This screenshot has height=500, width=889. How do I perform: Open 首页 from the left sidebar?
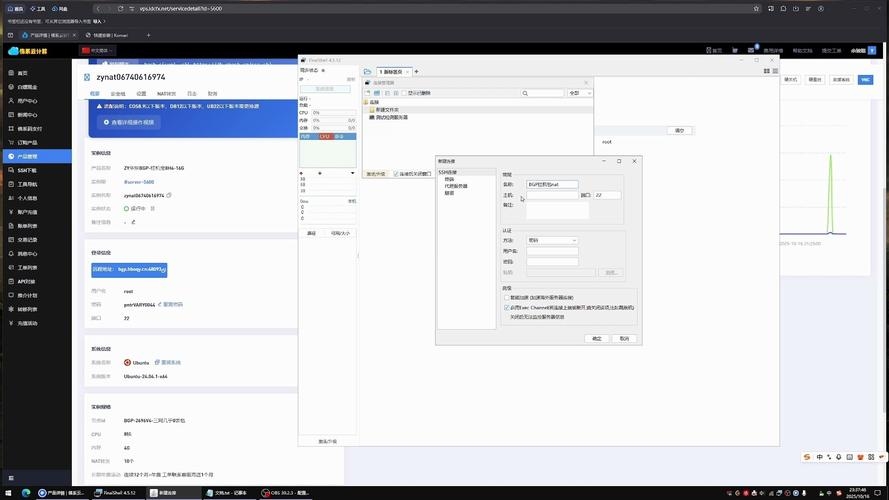tap(22, 73)
